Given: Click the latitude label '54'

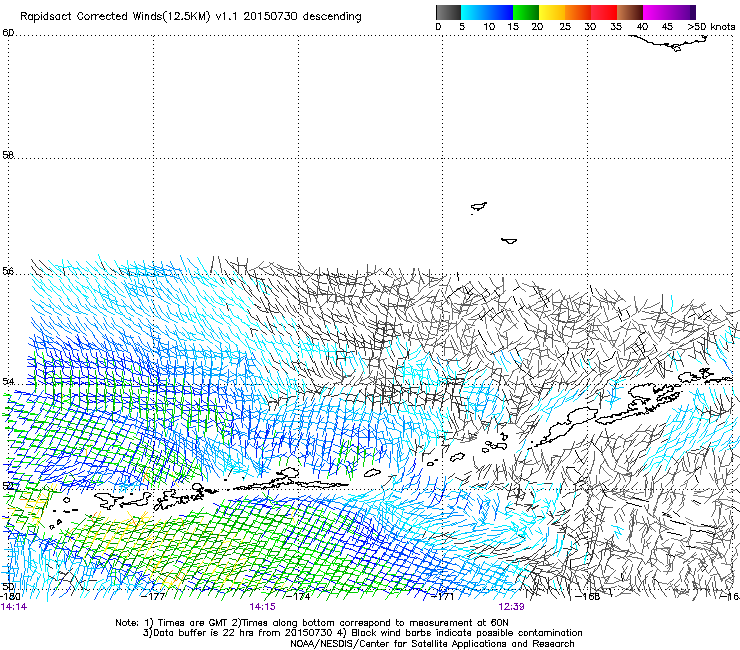Looking at the screenshot, I should [x=8, y=381].
